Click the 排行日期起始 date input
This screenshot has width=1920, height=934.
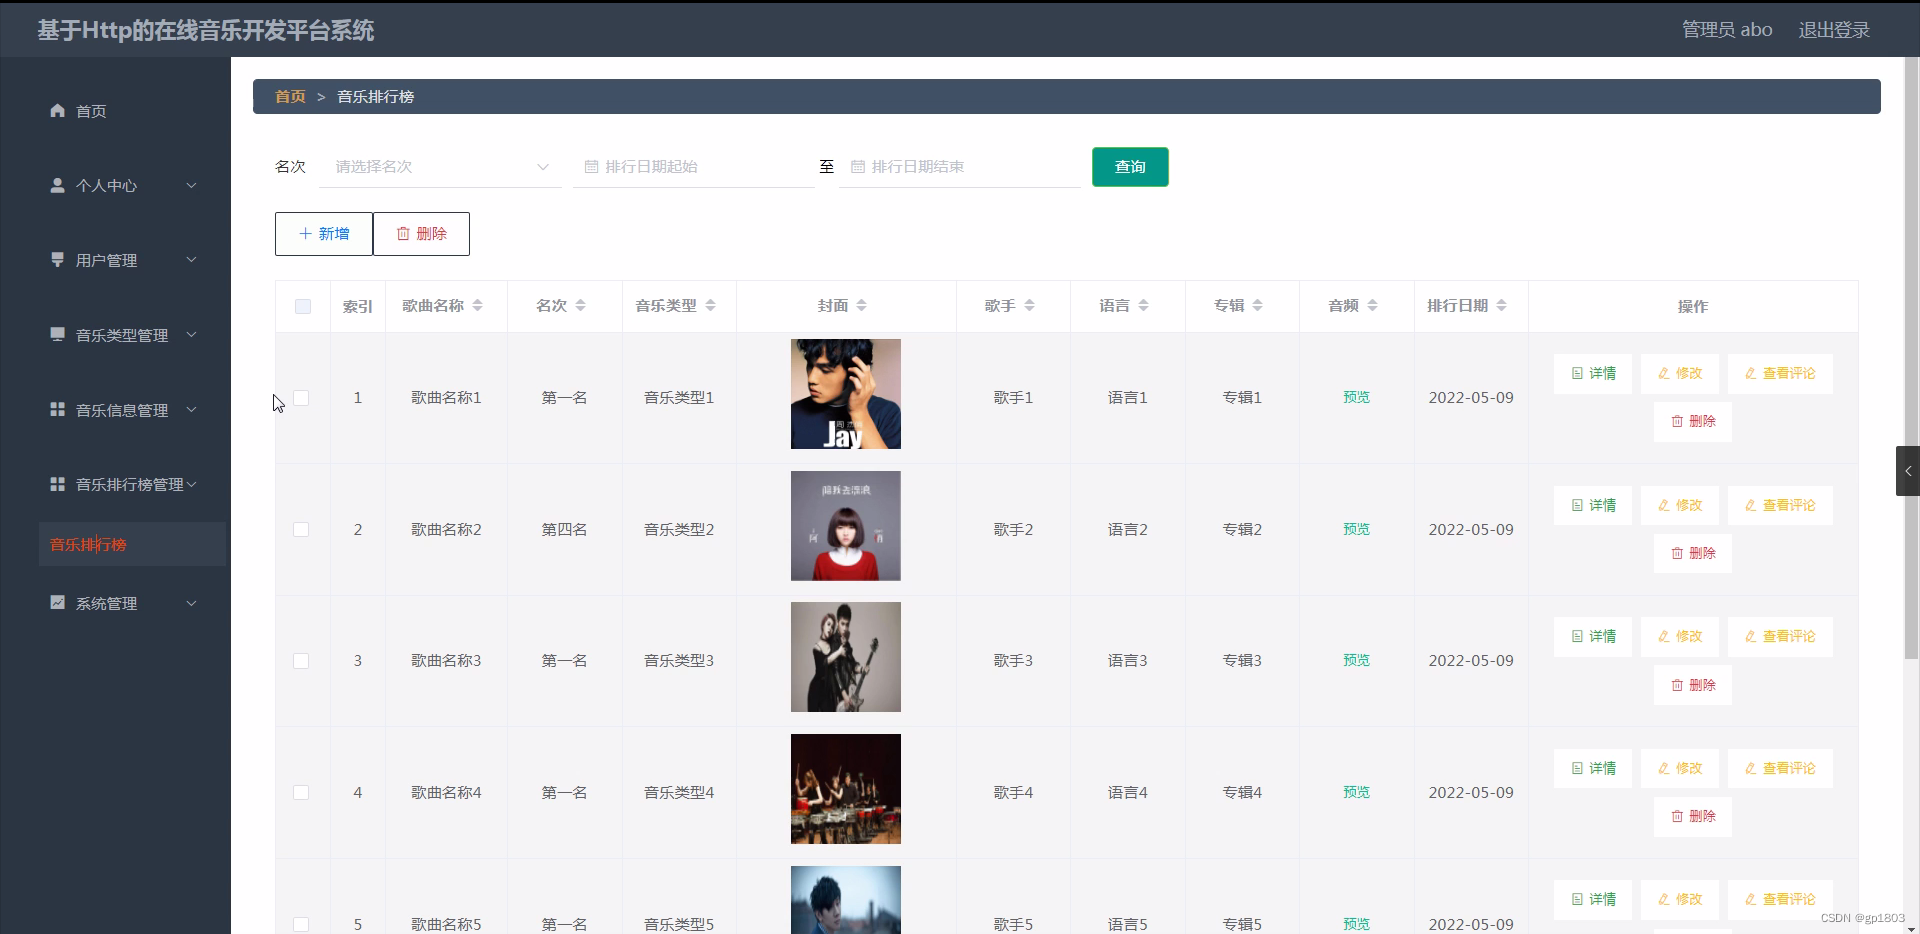coord(694,167)
